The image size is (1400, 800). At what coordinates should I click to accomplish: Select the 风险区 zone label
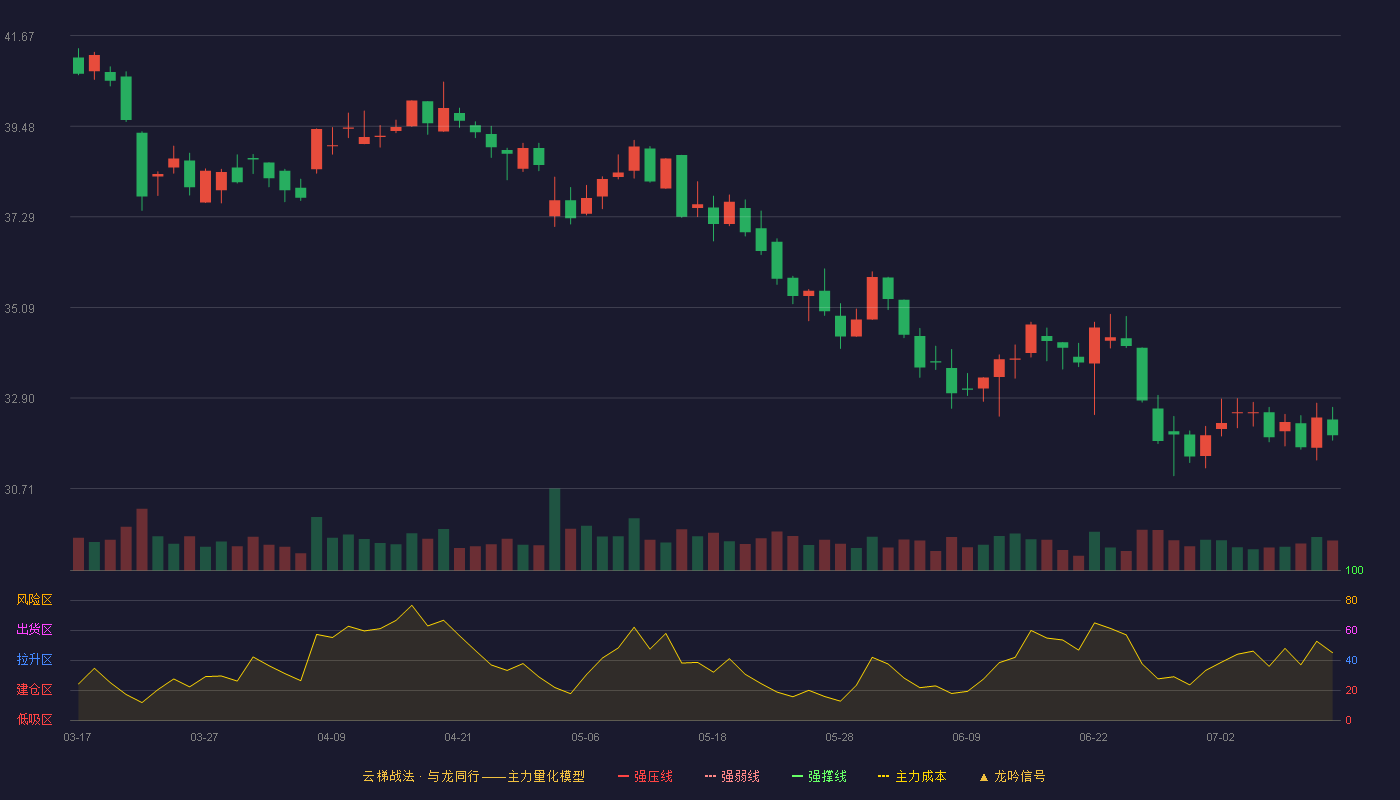[34, 600]
